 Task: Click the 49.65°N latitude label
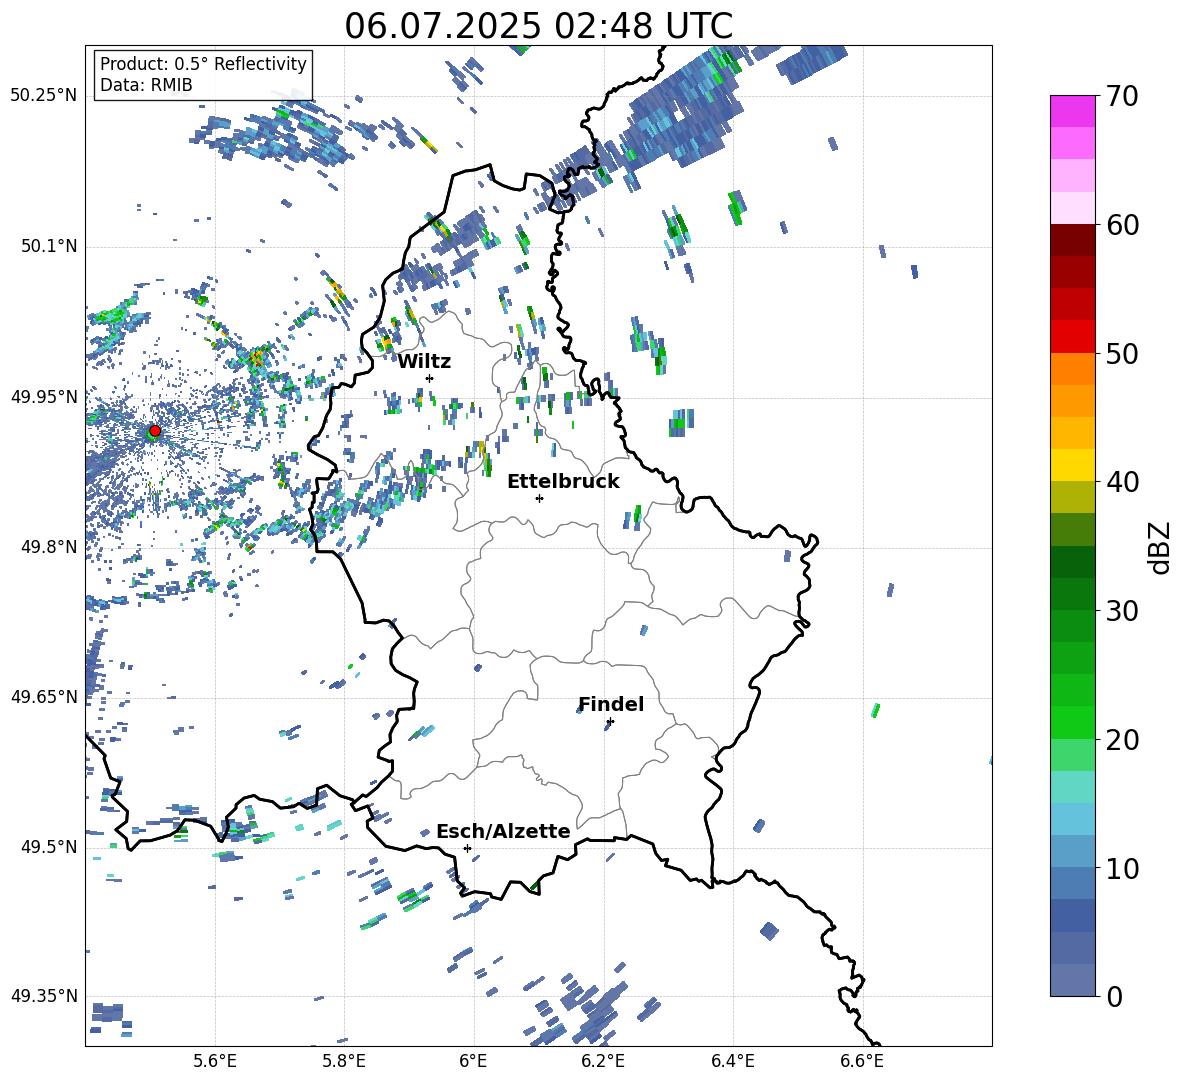point(44,696)
